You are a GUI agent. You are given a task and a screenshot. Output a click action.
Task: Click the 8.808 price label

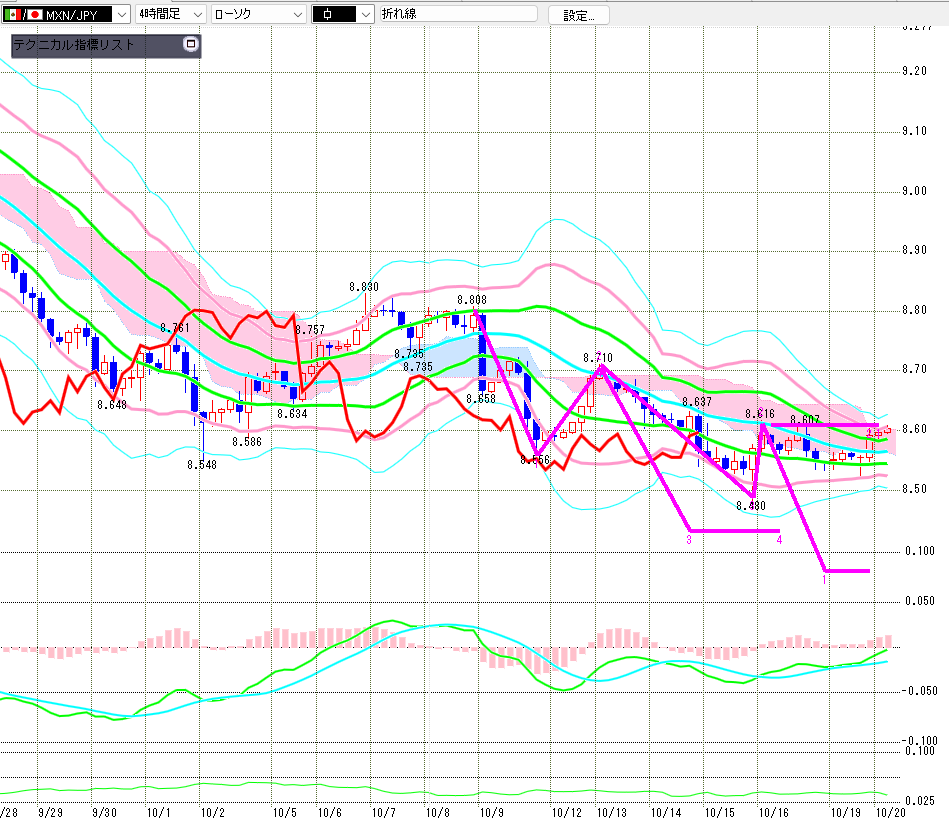pyautogui.click(x=471, y=300)
